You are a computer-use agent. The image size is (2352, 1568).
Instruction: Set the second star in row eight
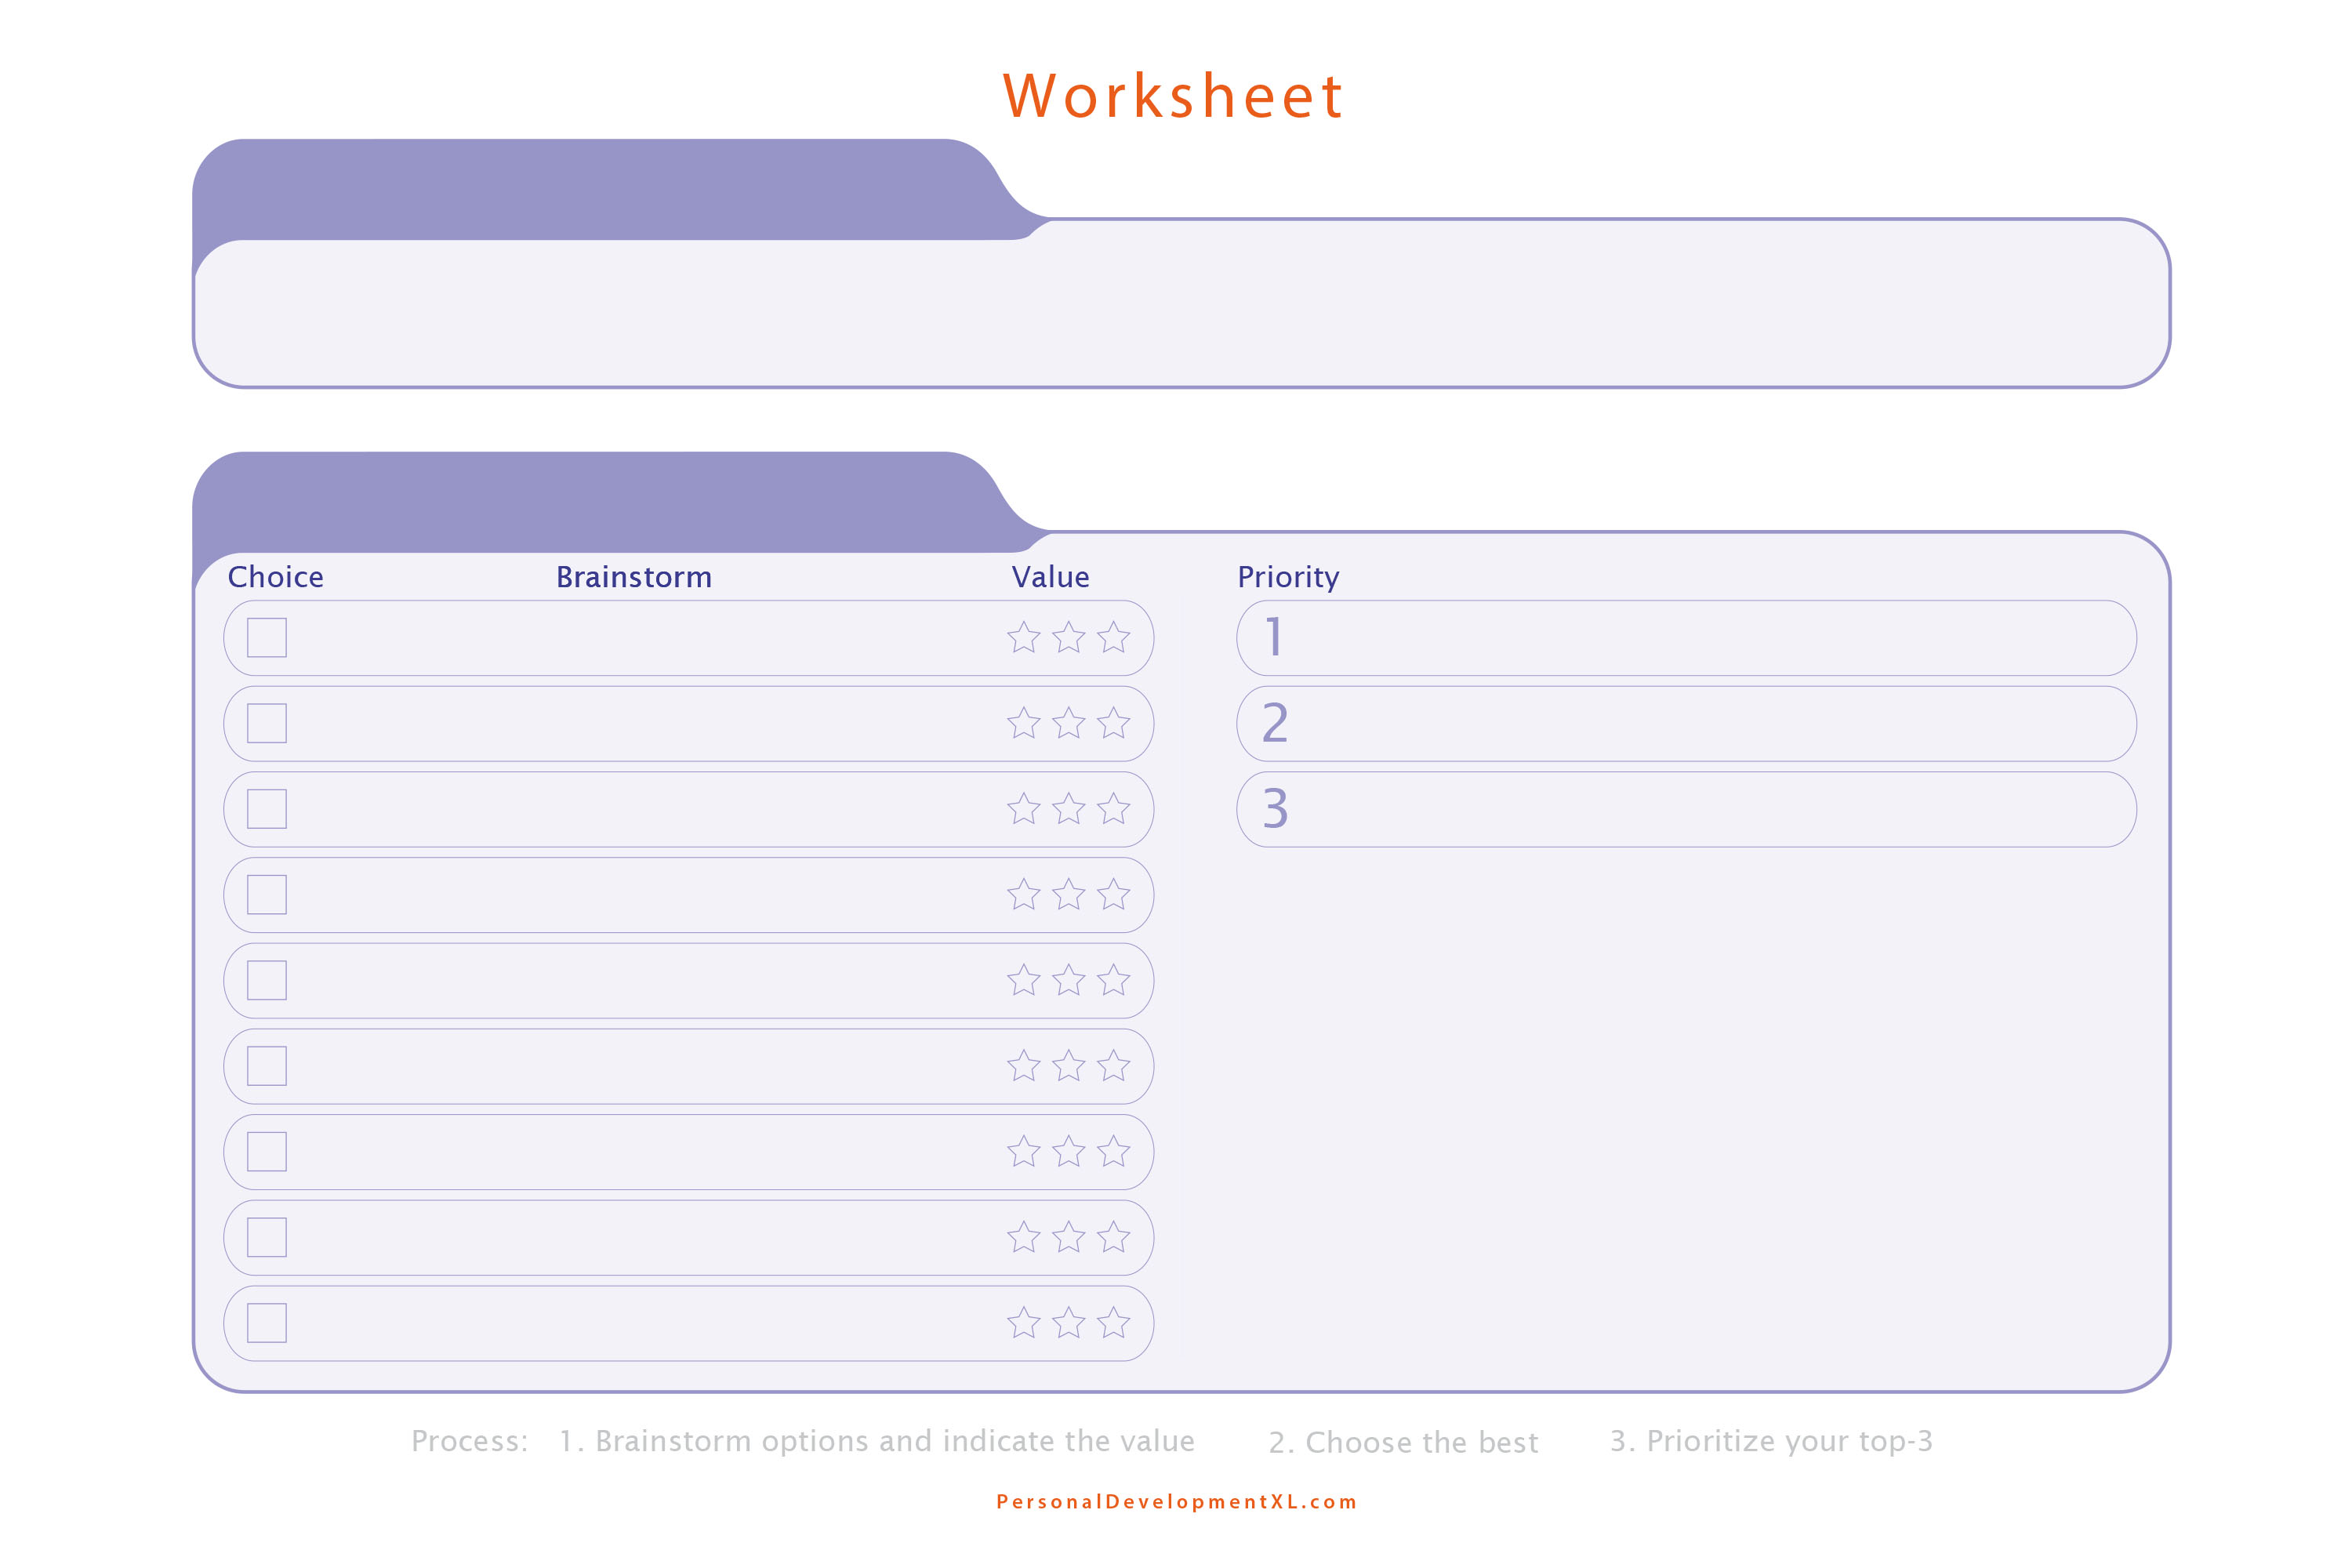click(1069, 1237)
